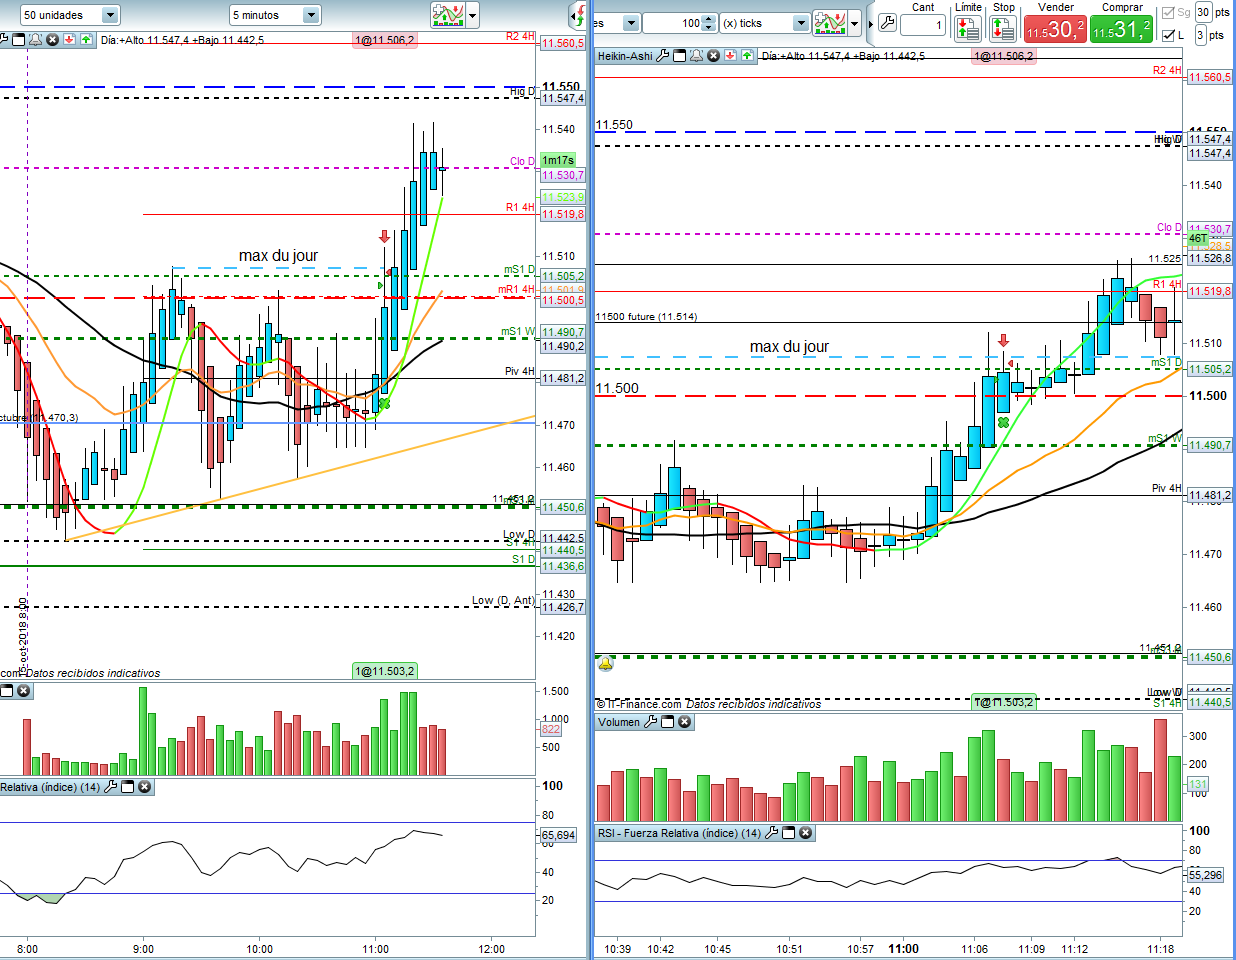Maximize the left RSI panel
1236x960 pixels.
128,787
